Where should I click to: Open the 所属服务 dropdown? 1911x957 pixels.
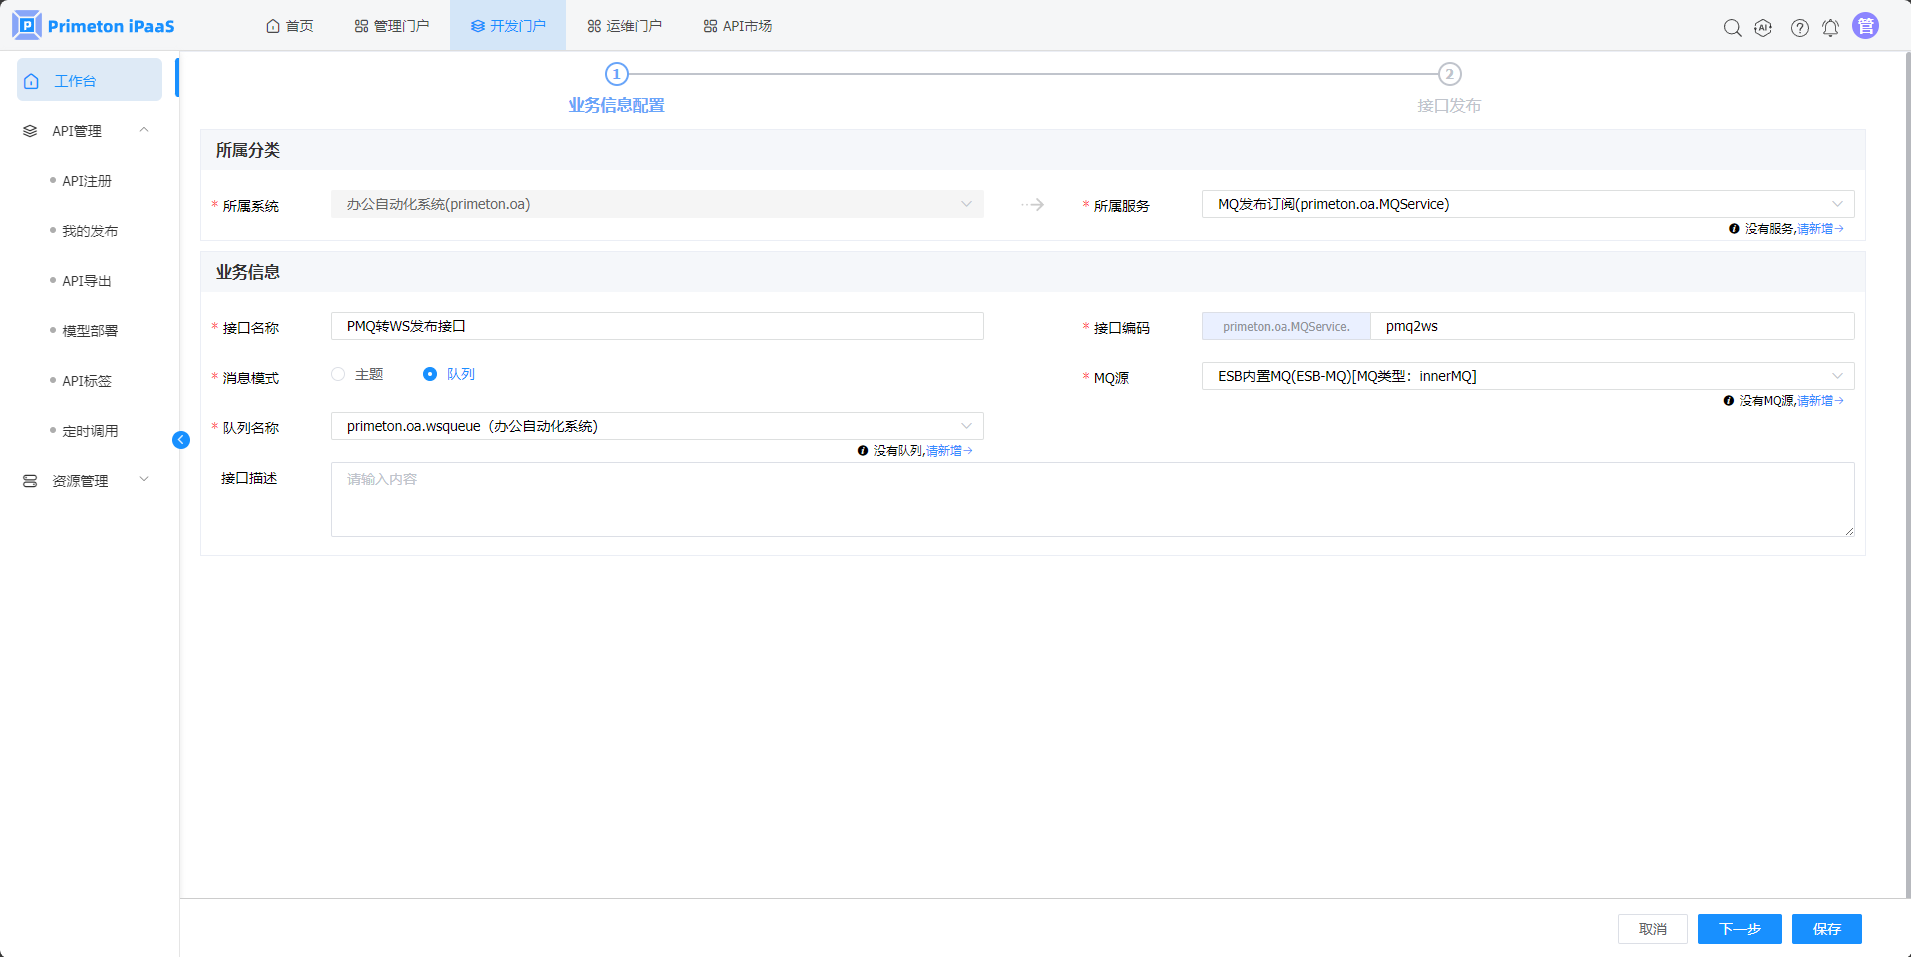(1527, 204)
